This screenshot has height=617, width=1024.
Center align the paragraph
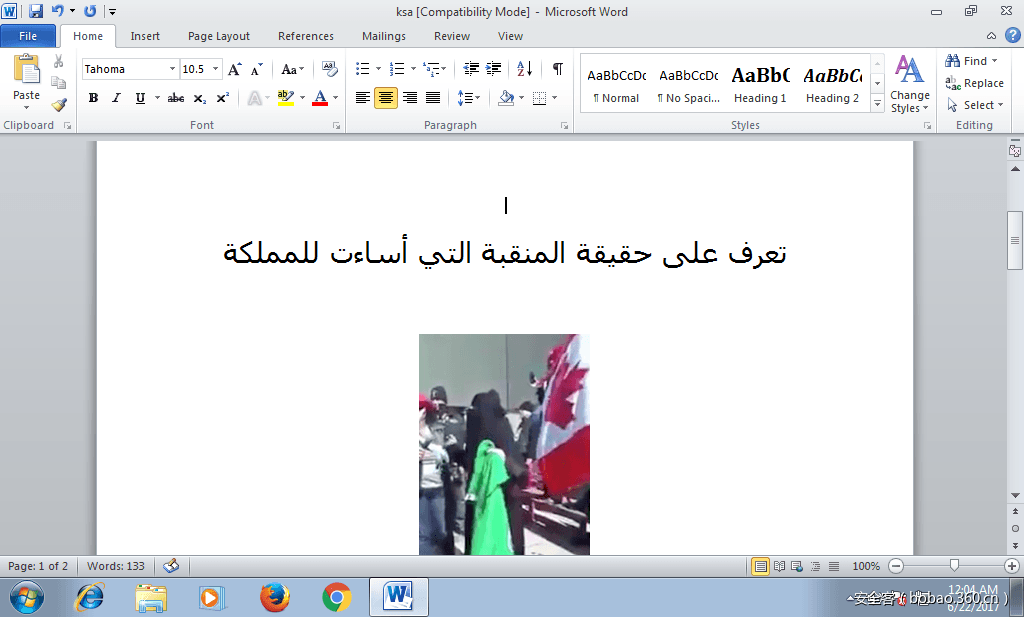click(x=385, y=97)
